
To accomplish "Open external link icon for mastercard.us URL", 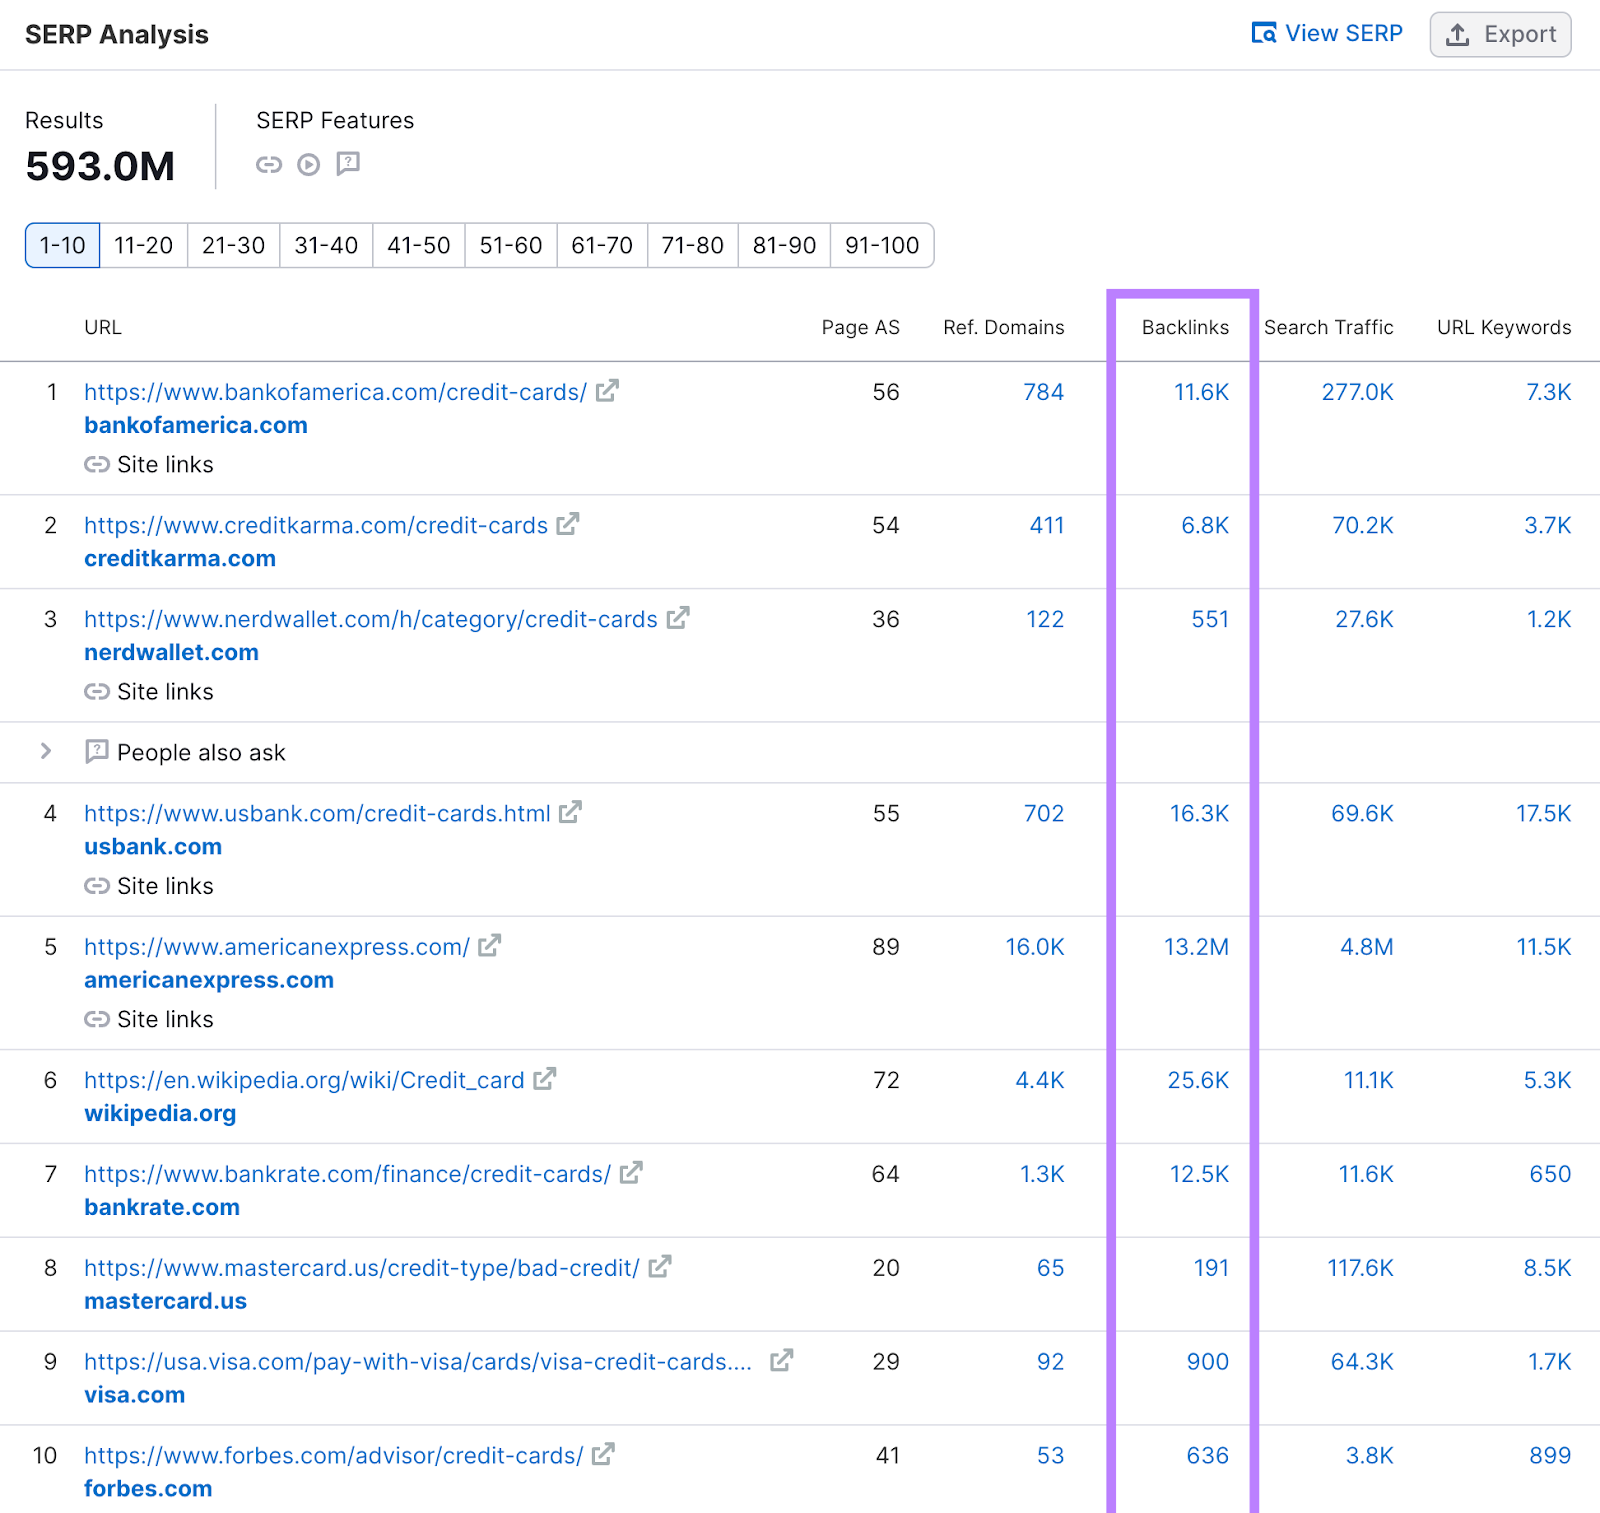I will point(660,1267).
